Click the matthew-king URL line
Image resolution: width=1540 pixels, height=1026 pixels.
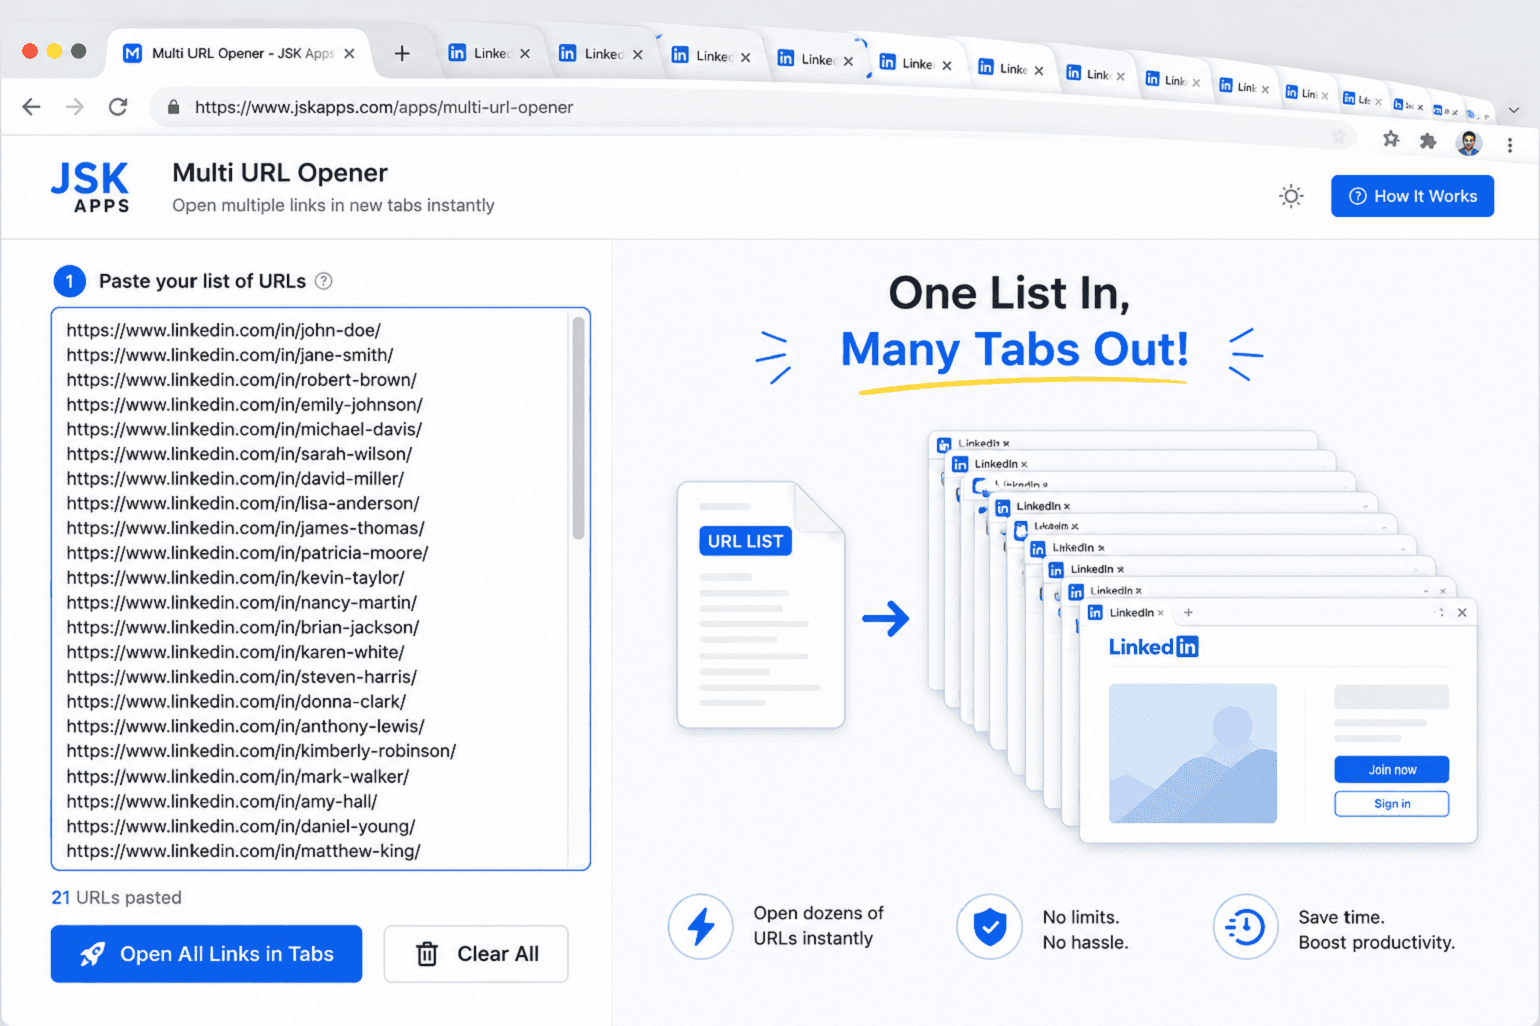click(x=244, y=852)
